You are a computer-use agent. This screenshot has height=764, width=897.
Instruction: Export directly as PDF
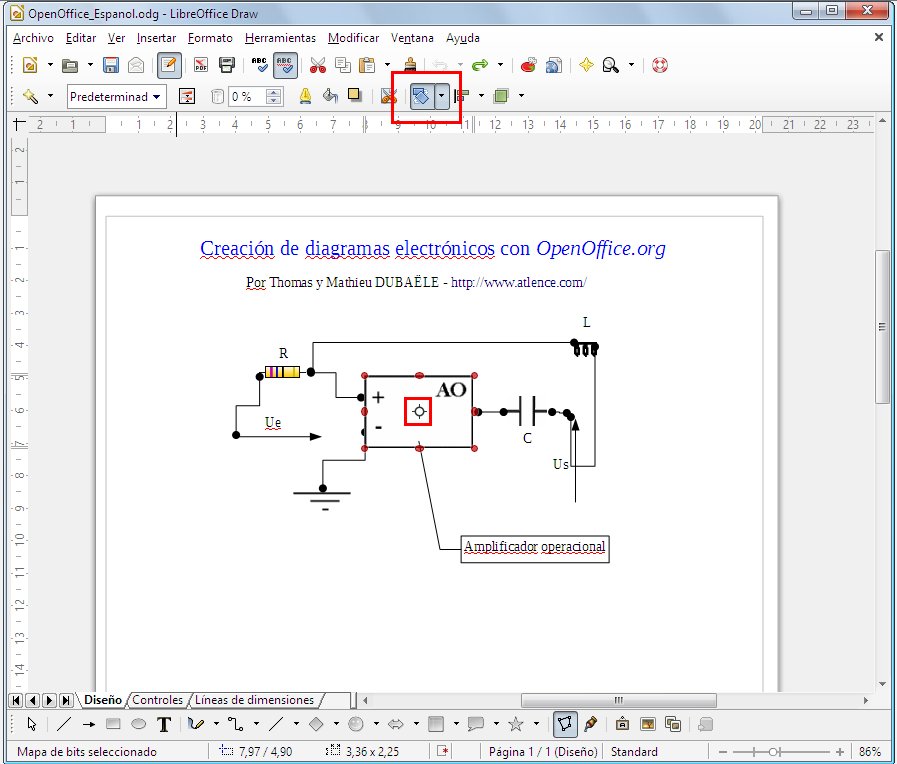(201, 65)
